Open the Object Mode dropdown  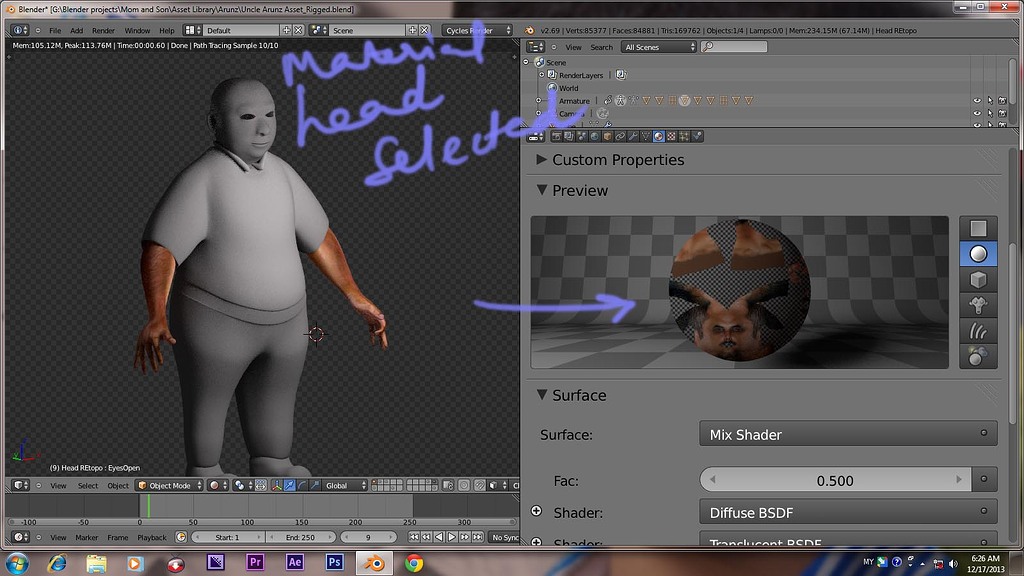click(169, 485)
